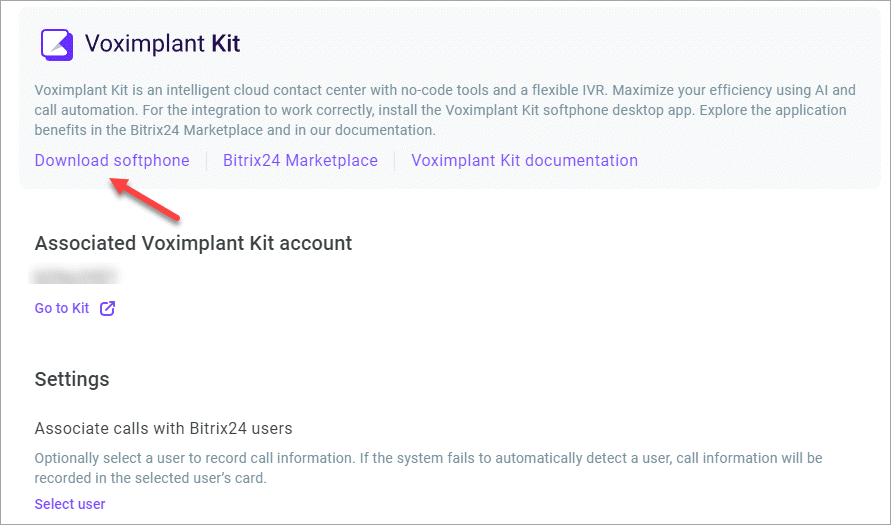Click the external-link icon beside Go to Kit

coord(107,308)
